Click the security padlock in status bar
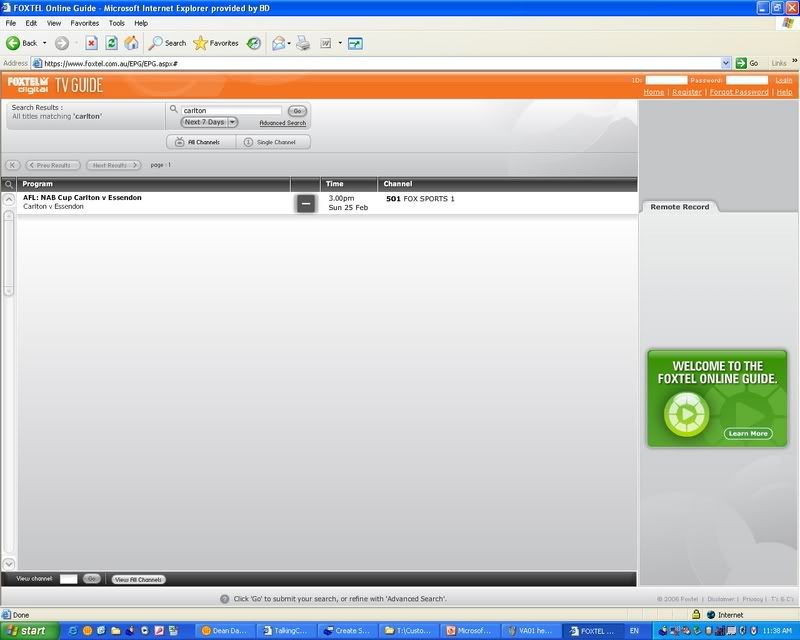The width and height of the screenshot is (800, 640). [x=696, y=614]
